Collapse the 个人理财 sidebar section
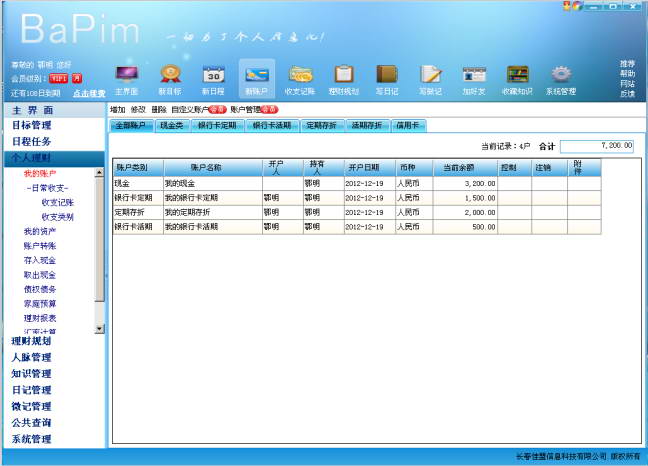This screenshot has height=466, width=648. click(55, 158)
